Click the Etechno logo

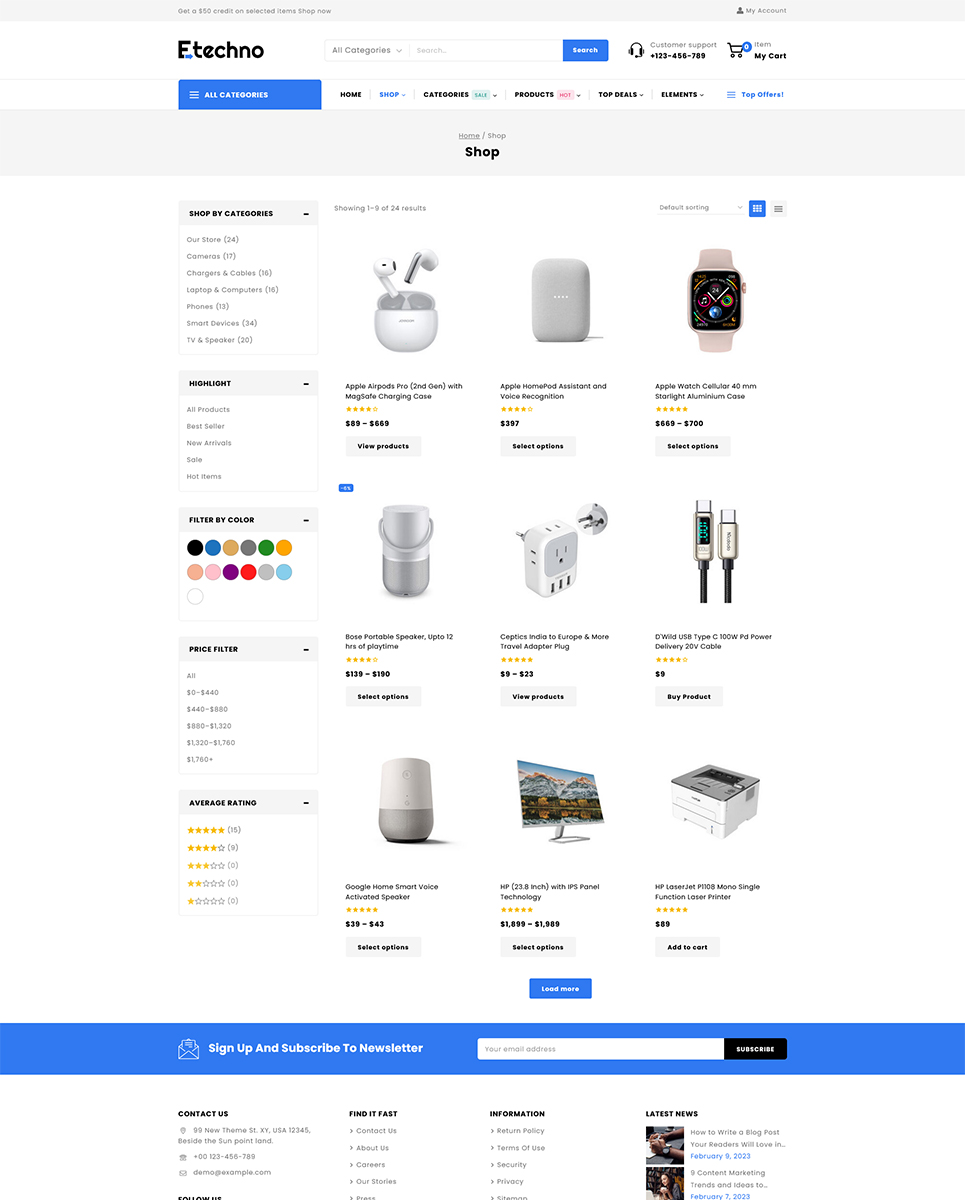point(221,50)
